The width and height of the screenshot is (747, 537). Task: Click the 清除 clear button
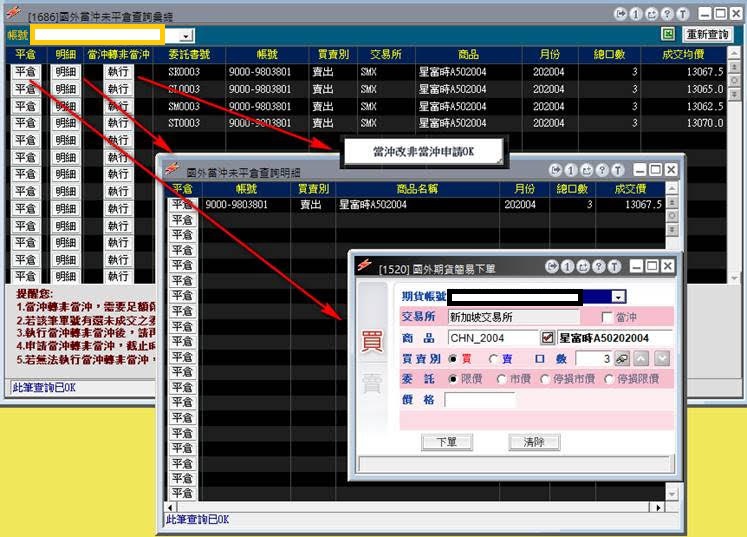click(534, 442)
